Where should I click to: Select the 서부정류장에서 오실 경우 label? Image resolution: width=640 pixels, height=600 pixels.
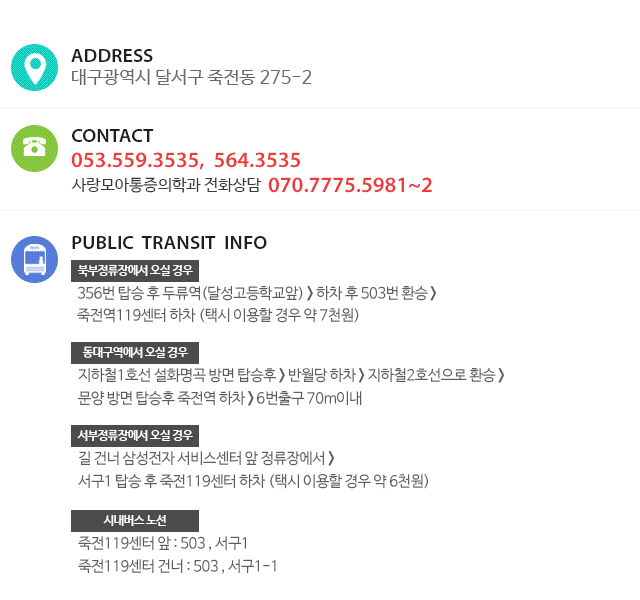pyautogui.click(x=135, y=436)
